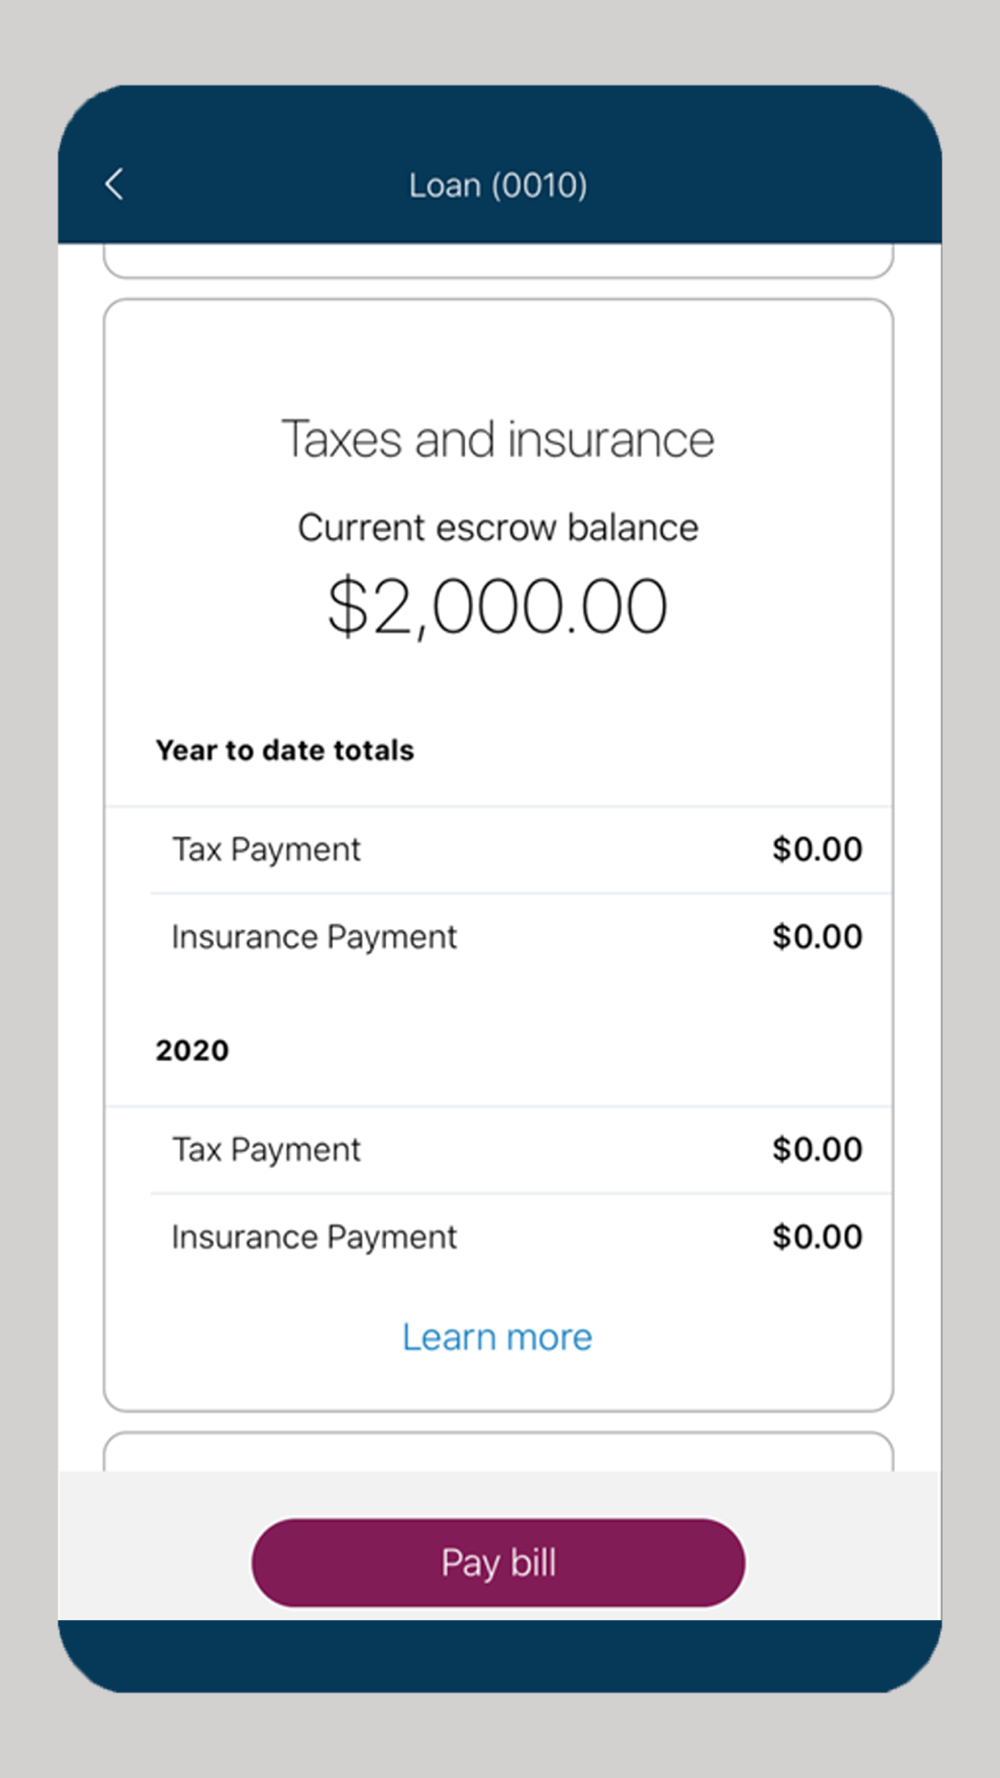Open the Learn more link

pos(497,1337)
